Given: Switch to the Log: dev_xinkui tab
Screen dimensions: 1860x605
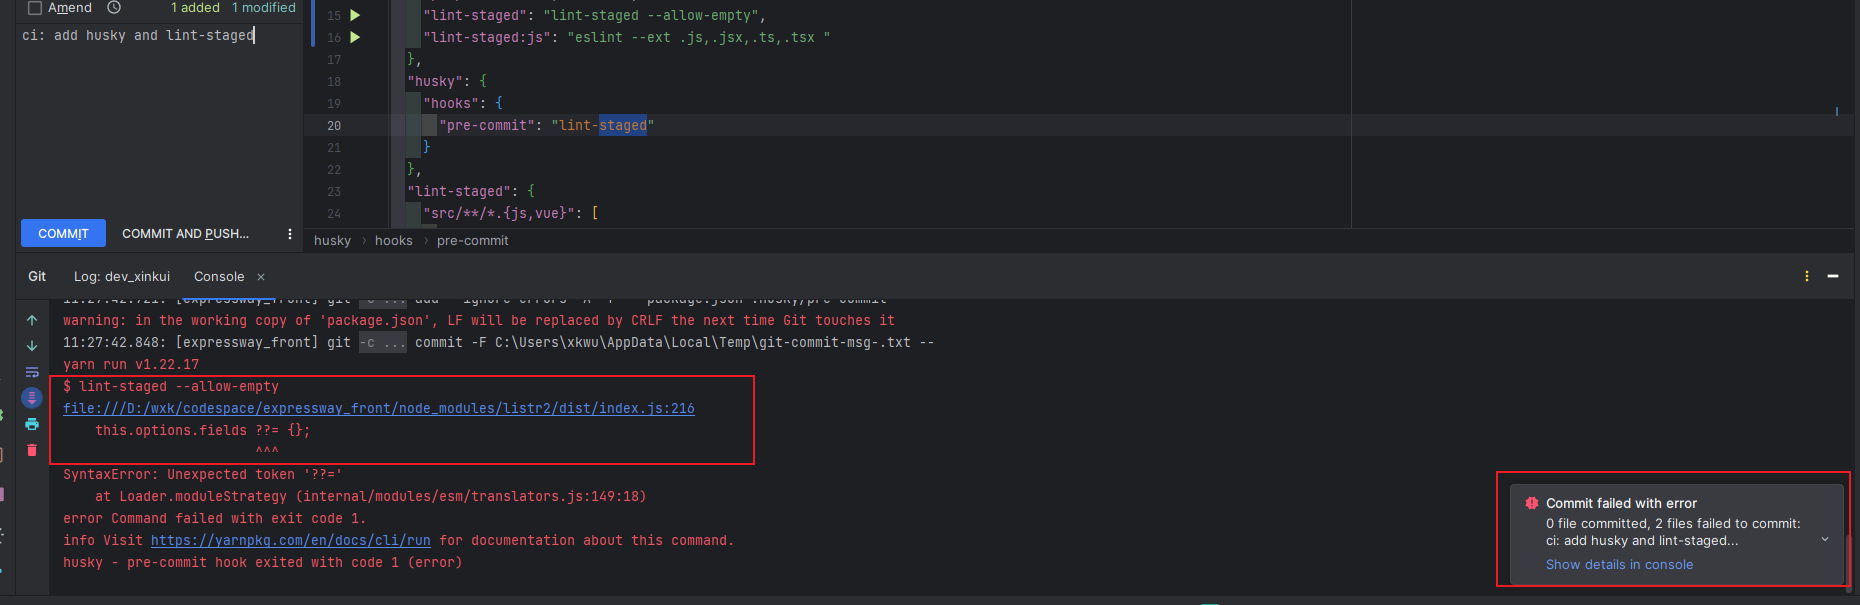Looking at the screenshot, I should pos(121,277).
